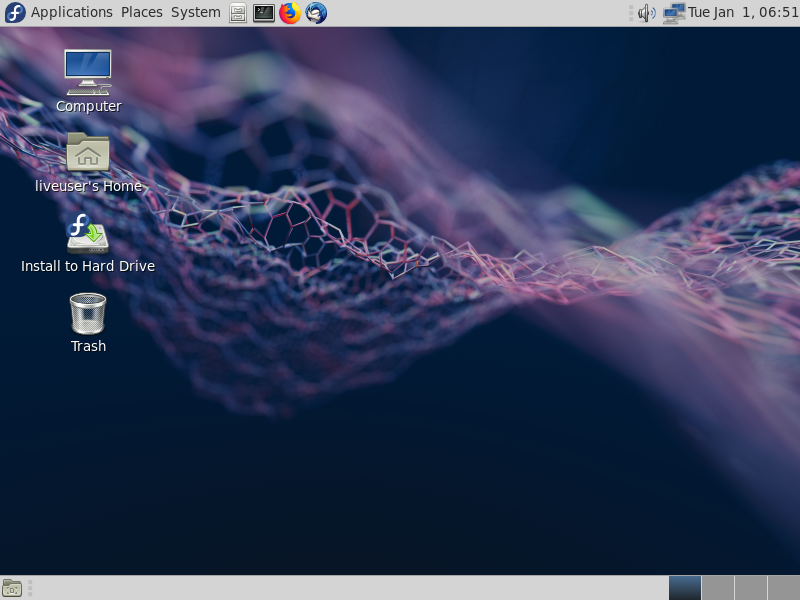Select the liveuser's Home folder icon
This screenshot has height=600, width=800.
88,153
